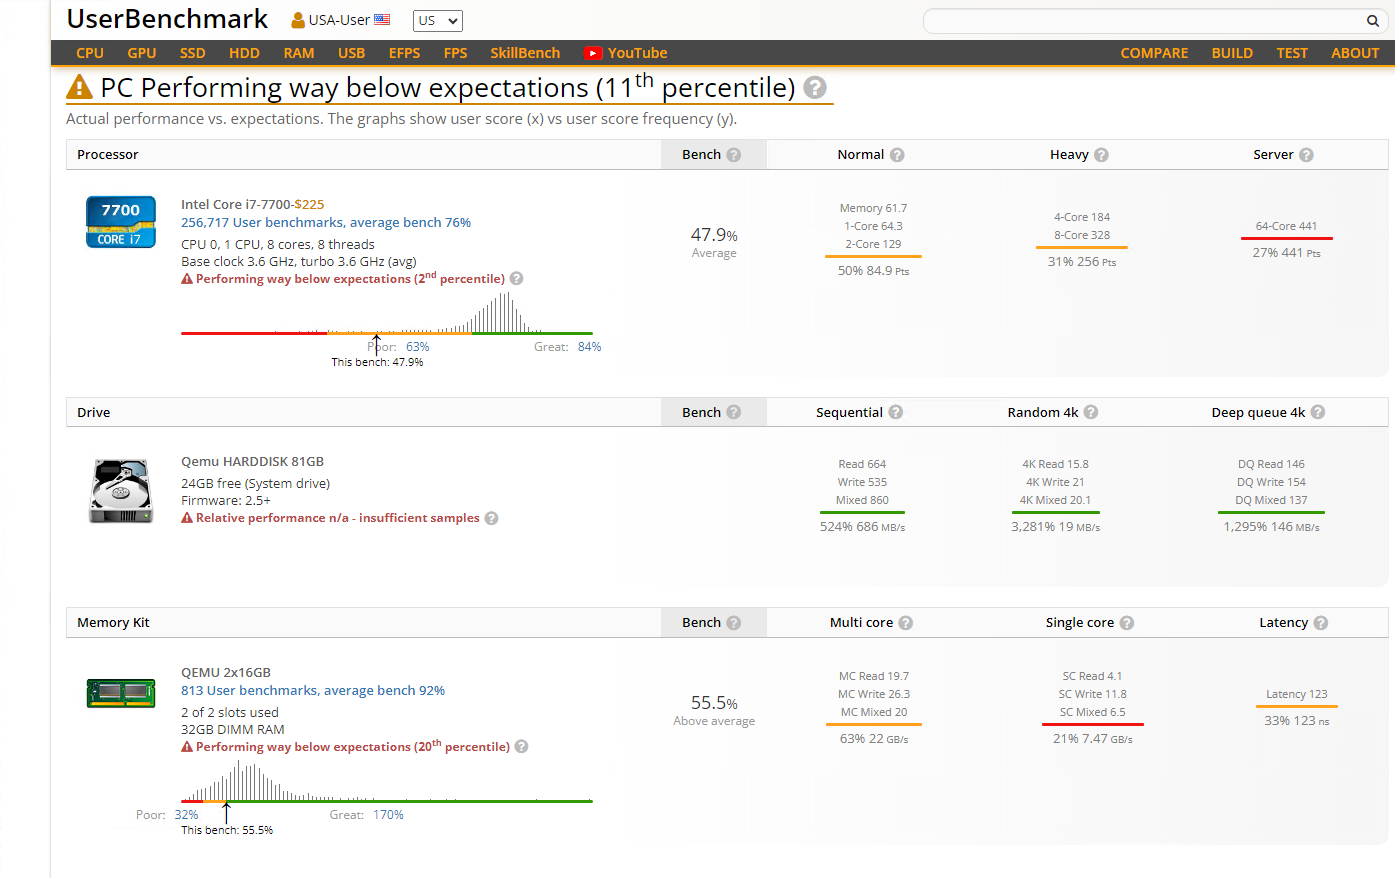This screenshot has height=878, width=1395.
Task: Open the YouTube link in navbar
Action: (x=626, y=53)
